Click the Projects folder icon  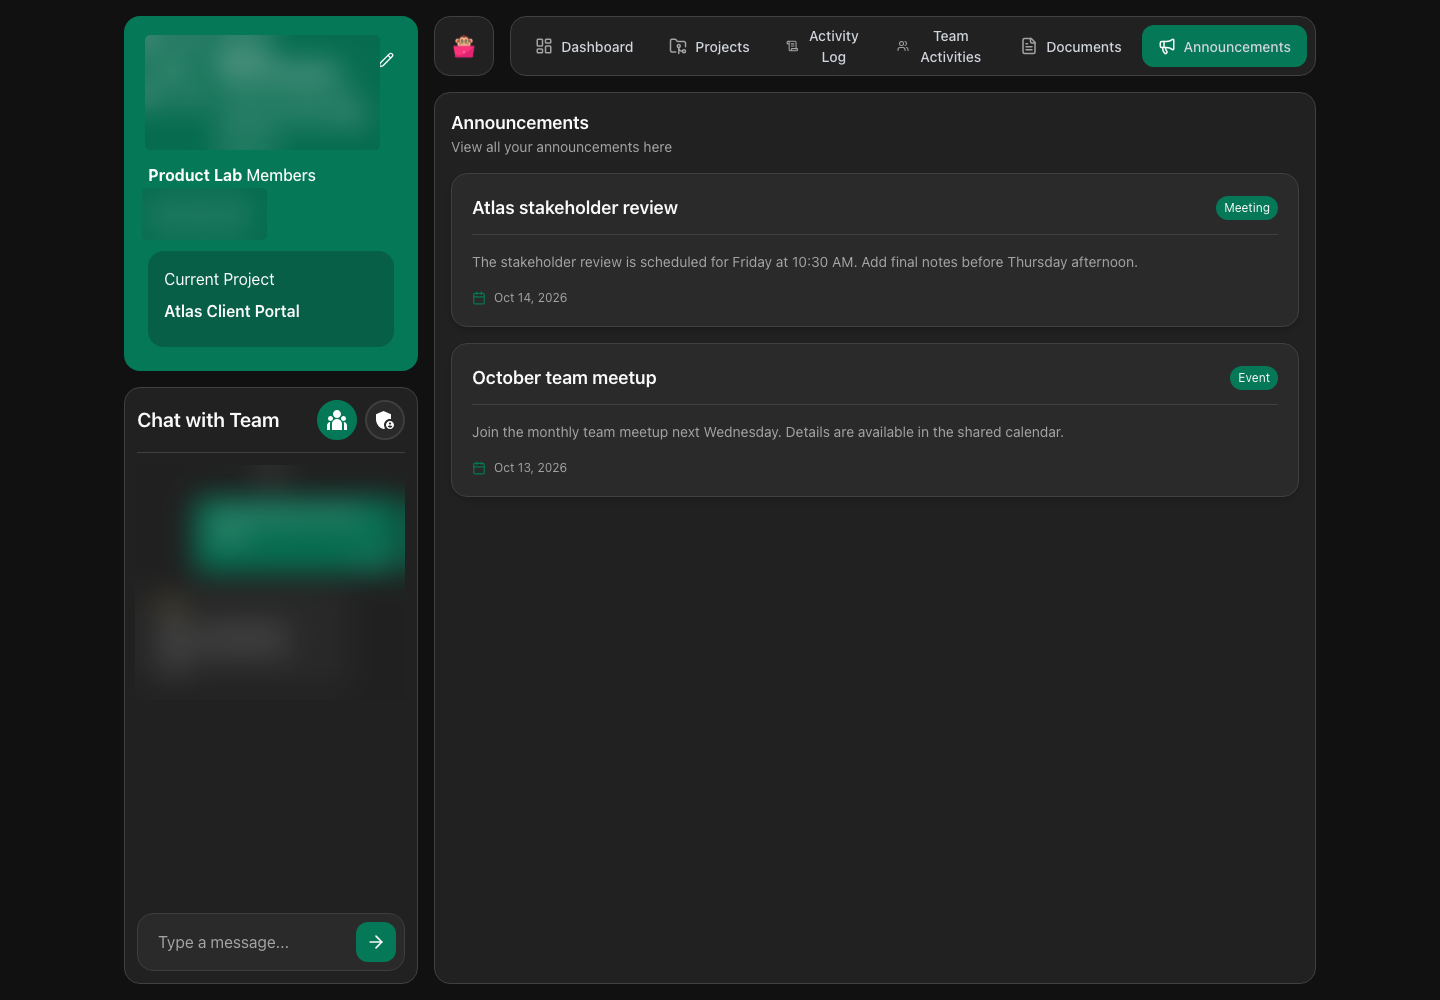click(678, 46)
